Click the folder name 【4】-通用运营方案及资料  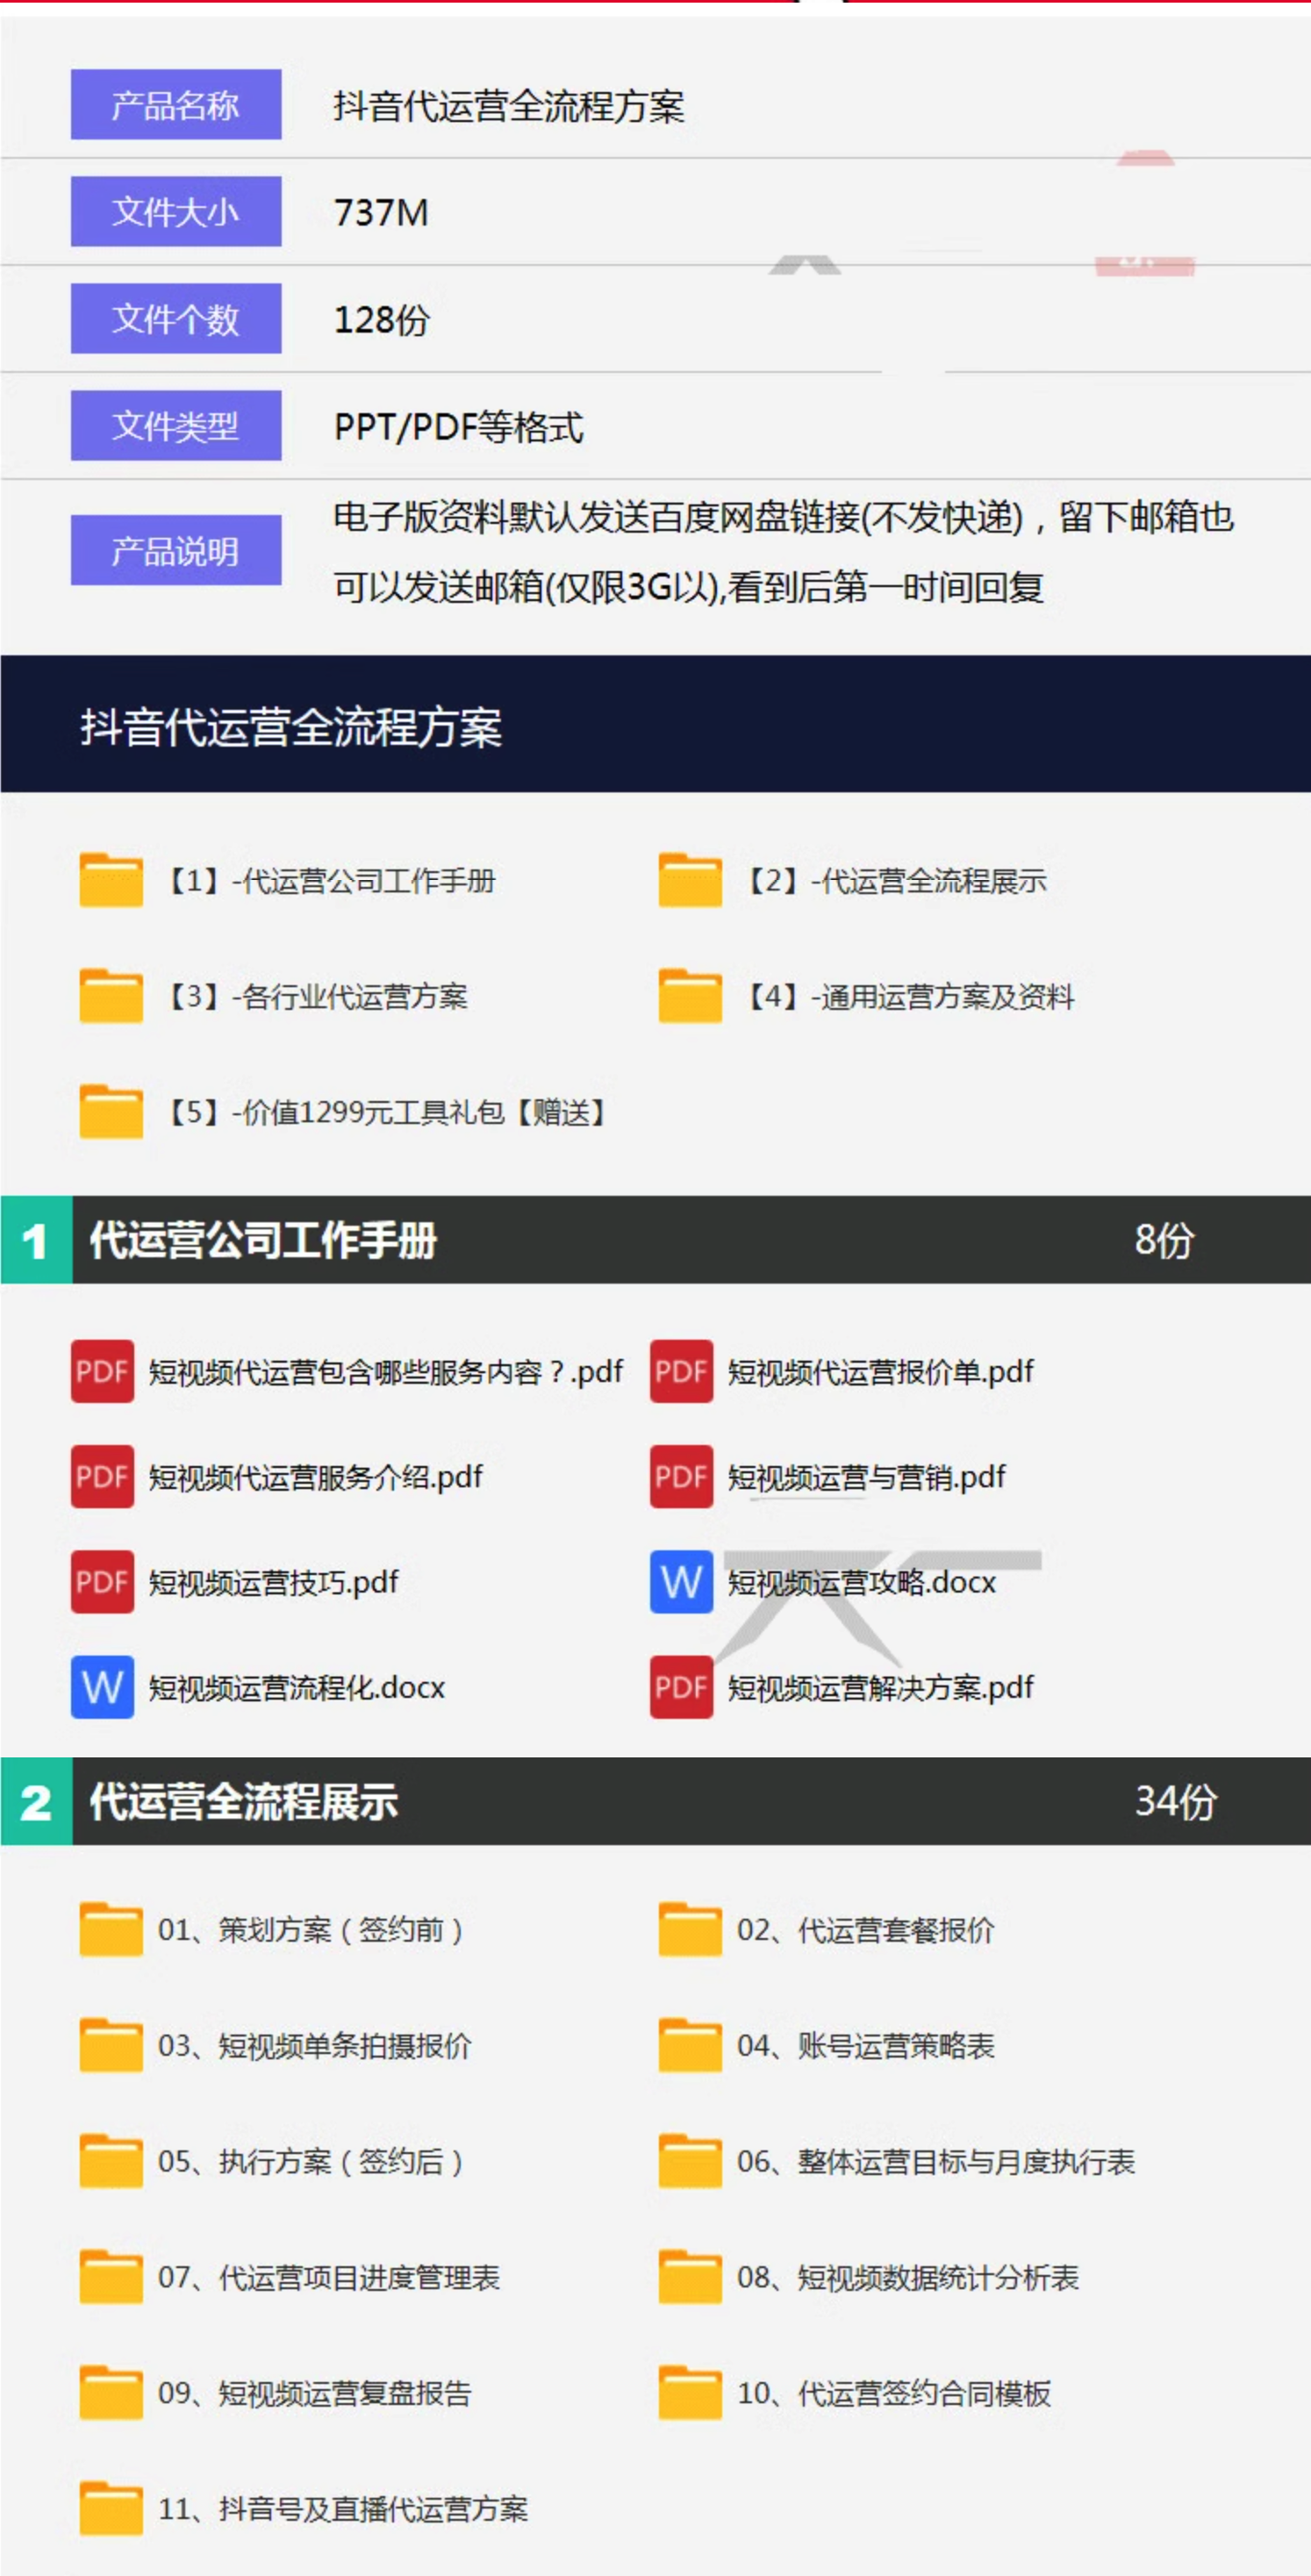pyautogui.click(x=908, y=997)
